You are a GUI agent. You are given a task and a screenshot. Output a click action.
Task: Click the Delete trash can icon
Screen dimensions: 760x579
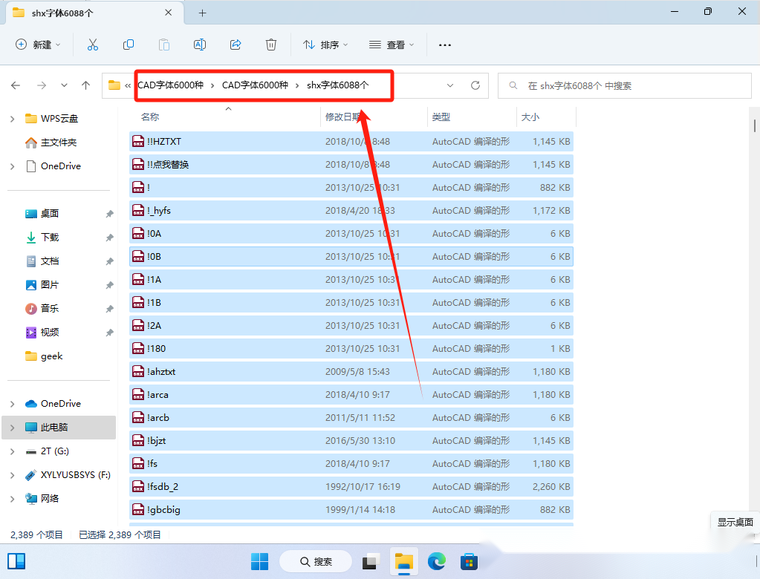[271, 45]
